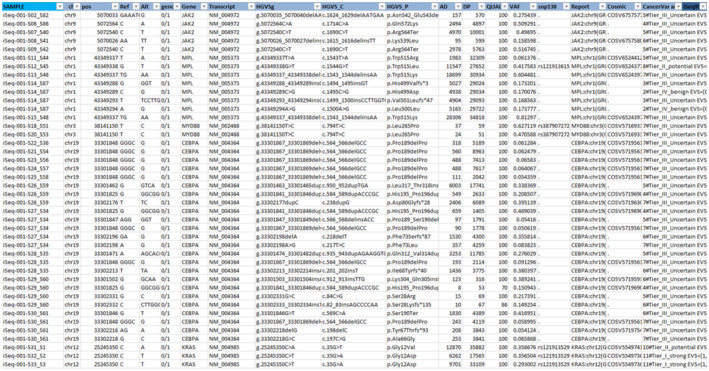Expand the Ref column filter arrow
The height and width of the screenshot is (371, 709).
point(135,7)
